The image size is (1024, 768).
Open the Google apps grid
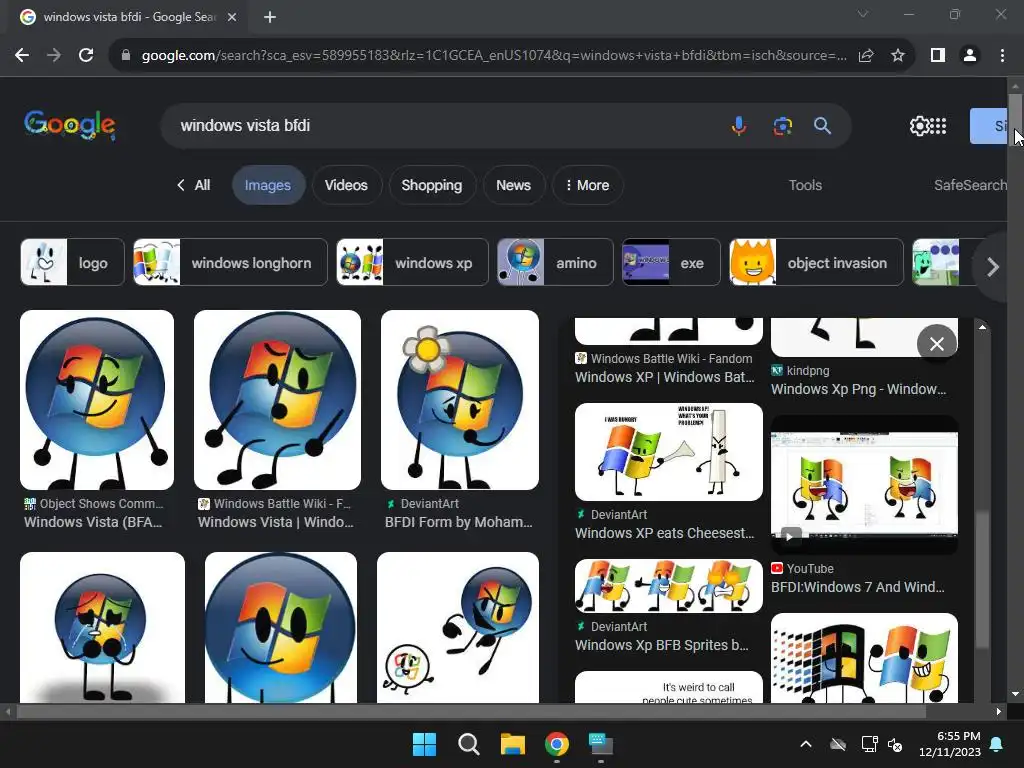pyautogui.click(x=938, y=125)
